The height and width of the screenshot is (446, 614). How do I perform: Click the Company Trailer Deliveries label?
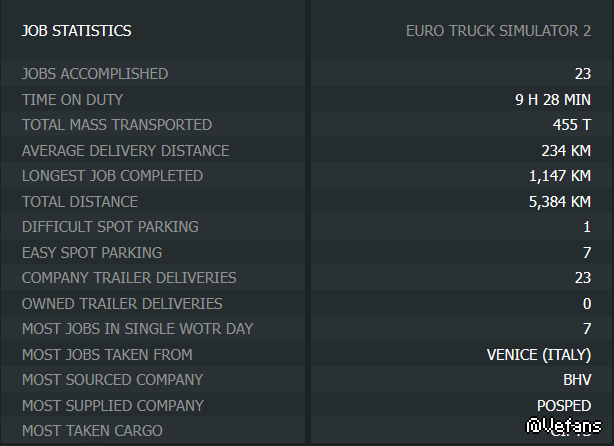pyautogui.click(x=129, y=278)
